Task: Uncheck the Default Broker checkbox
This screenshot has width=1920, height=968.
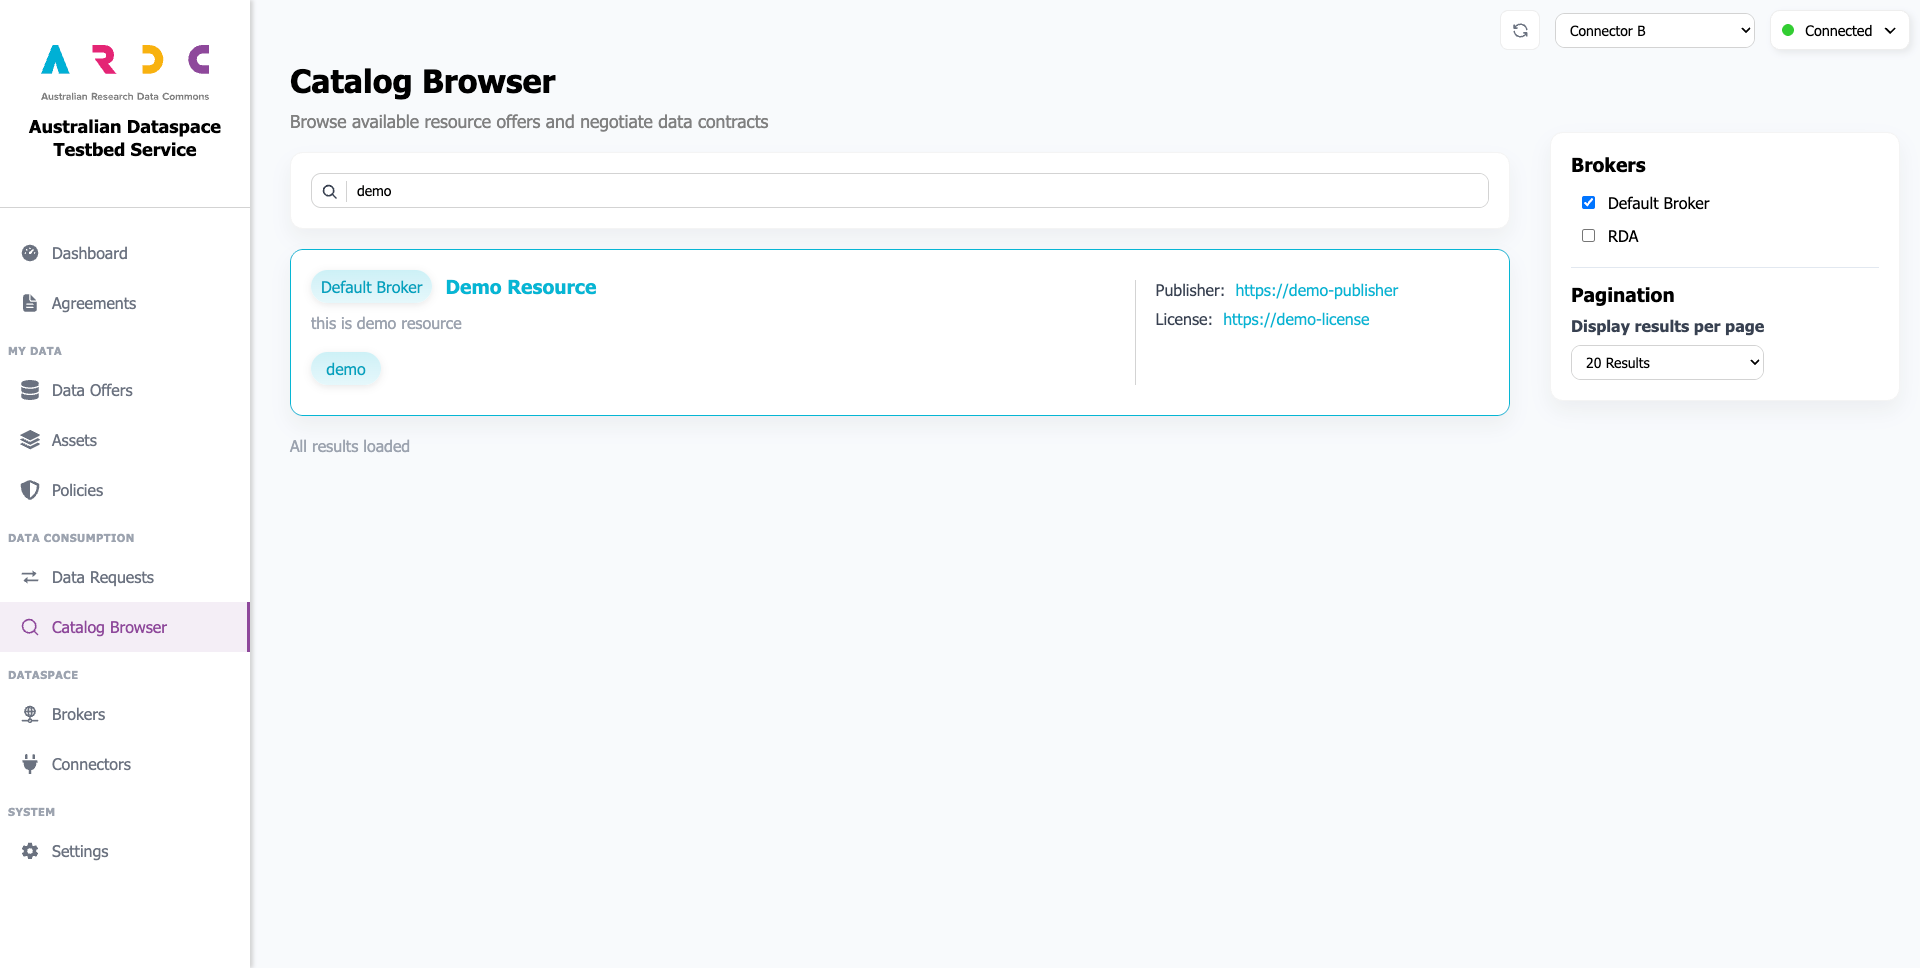Action: coord(1588,203)
